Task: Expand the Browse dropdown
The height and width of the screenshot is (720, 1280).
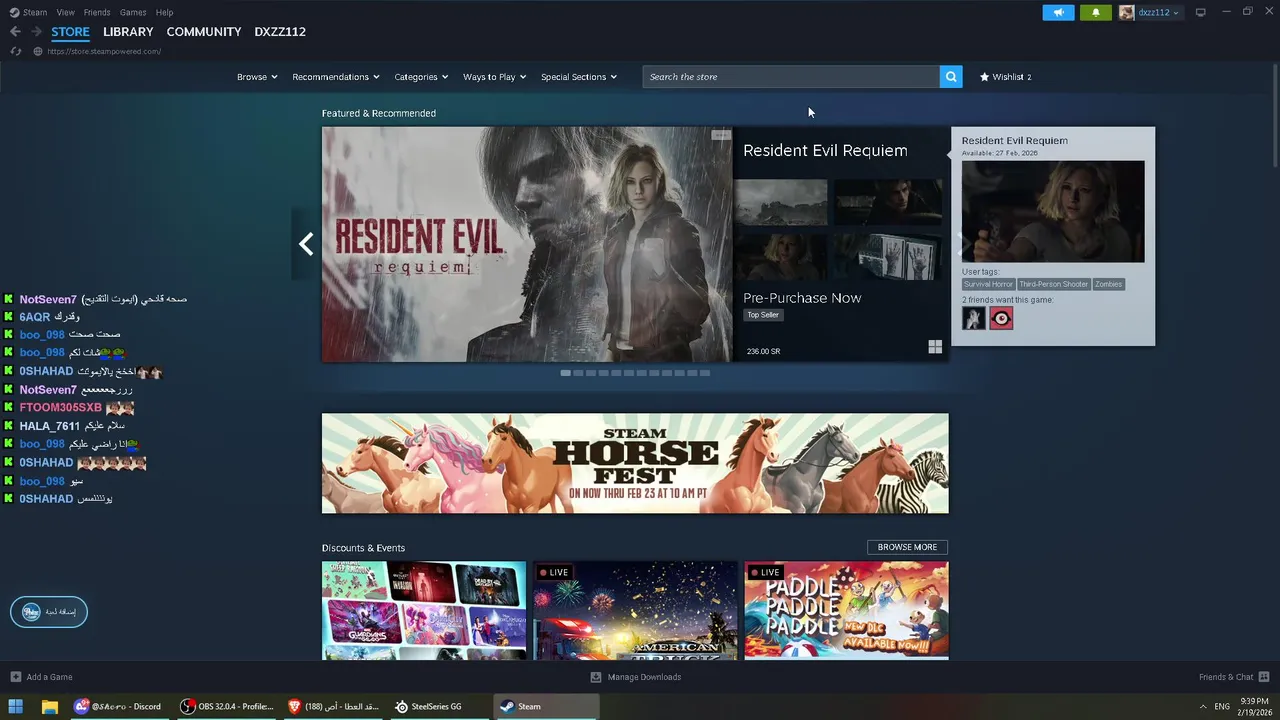Action: coord(257,77)
